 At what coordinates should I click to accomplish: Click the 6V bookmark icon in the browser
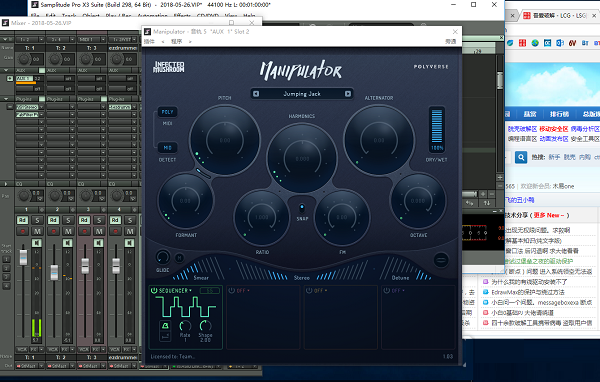coord(572,43)
